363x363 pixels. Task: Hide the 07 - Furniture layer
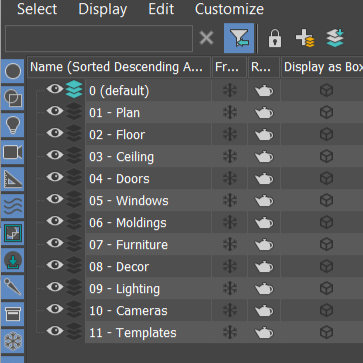click(x=55, y=243)
